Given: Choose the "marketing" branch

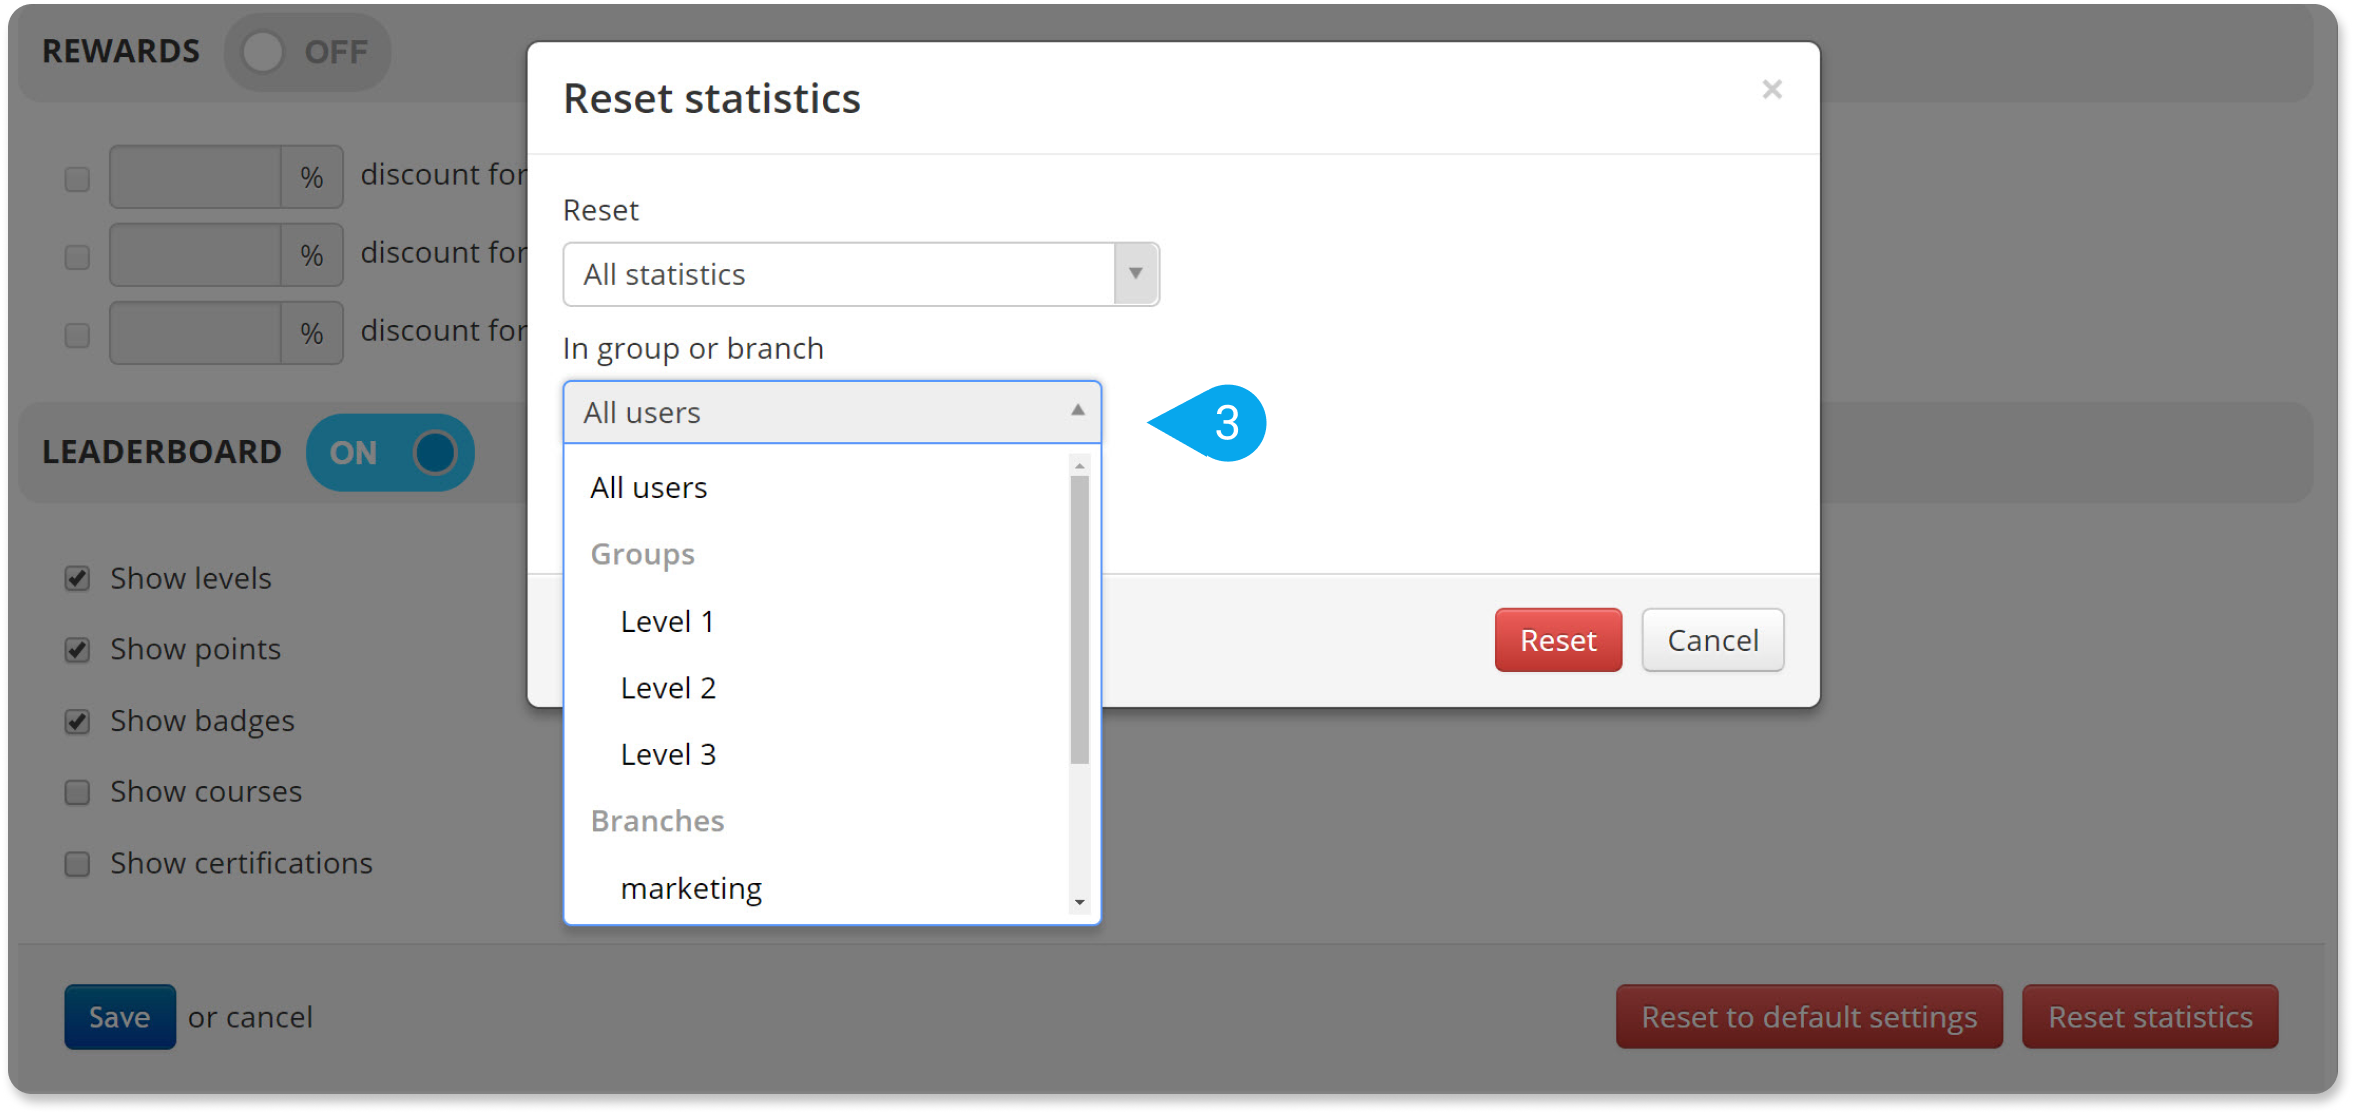Looking at the screenshot, I should pyautogui.click(x=691, y=887).
